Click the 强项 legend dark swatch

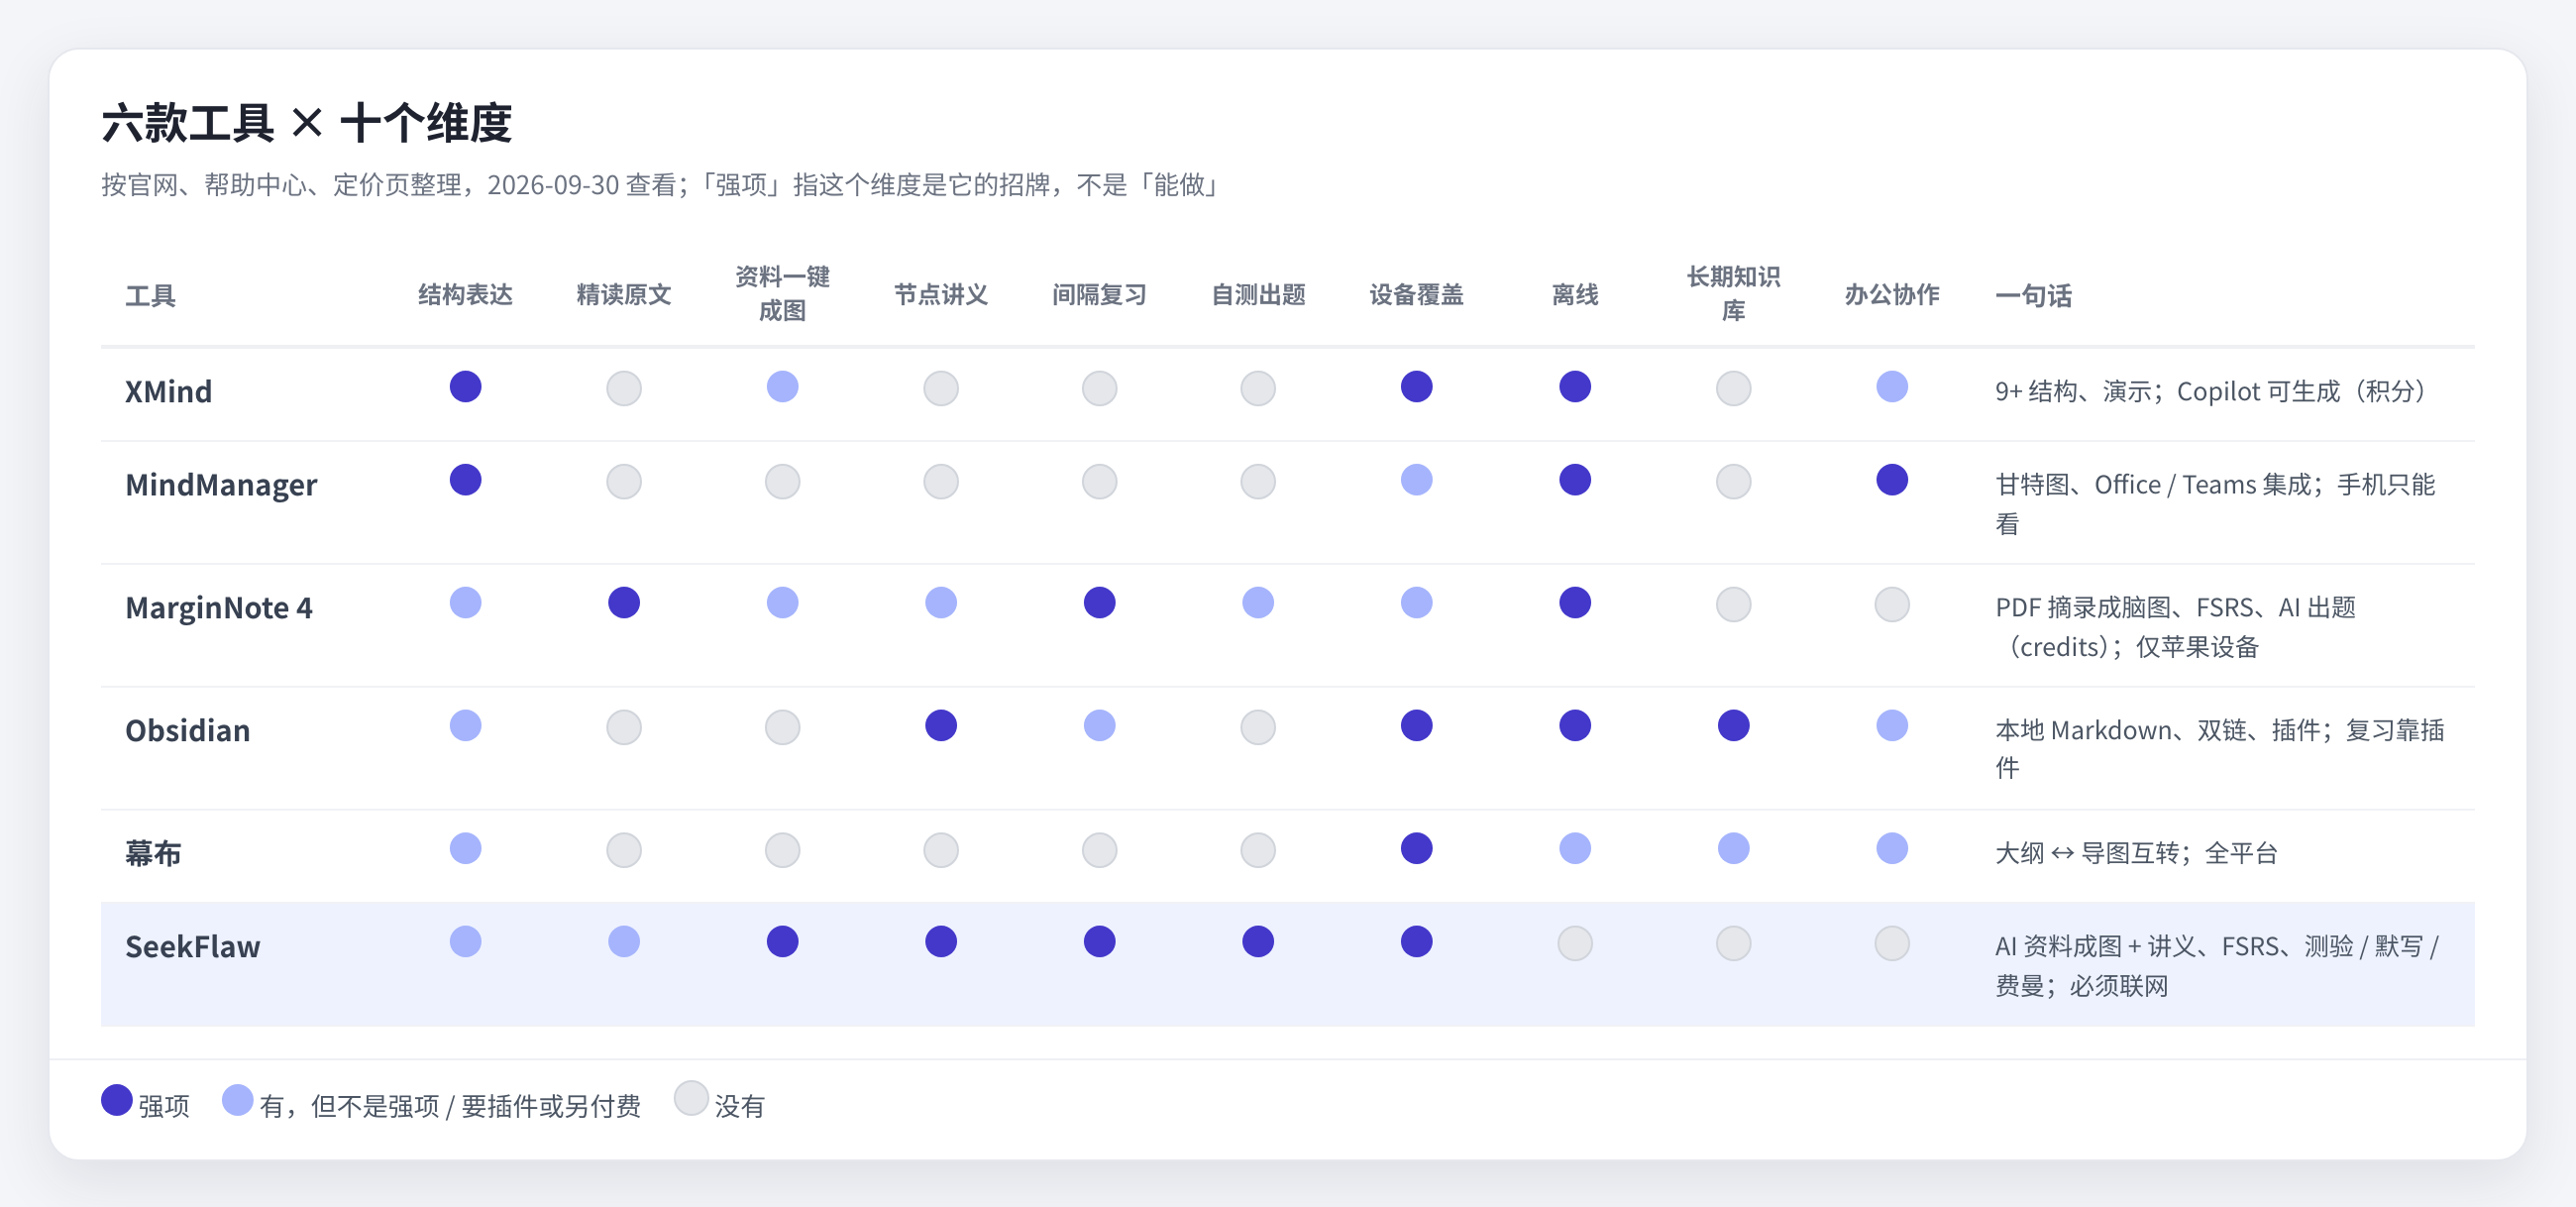(x=117, y=1100)
